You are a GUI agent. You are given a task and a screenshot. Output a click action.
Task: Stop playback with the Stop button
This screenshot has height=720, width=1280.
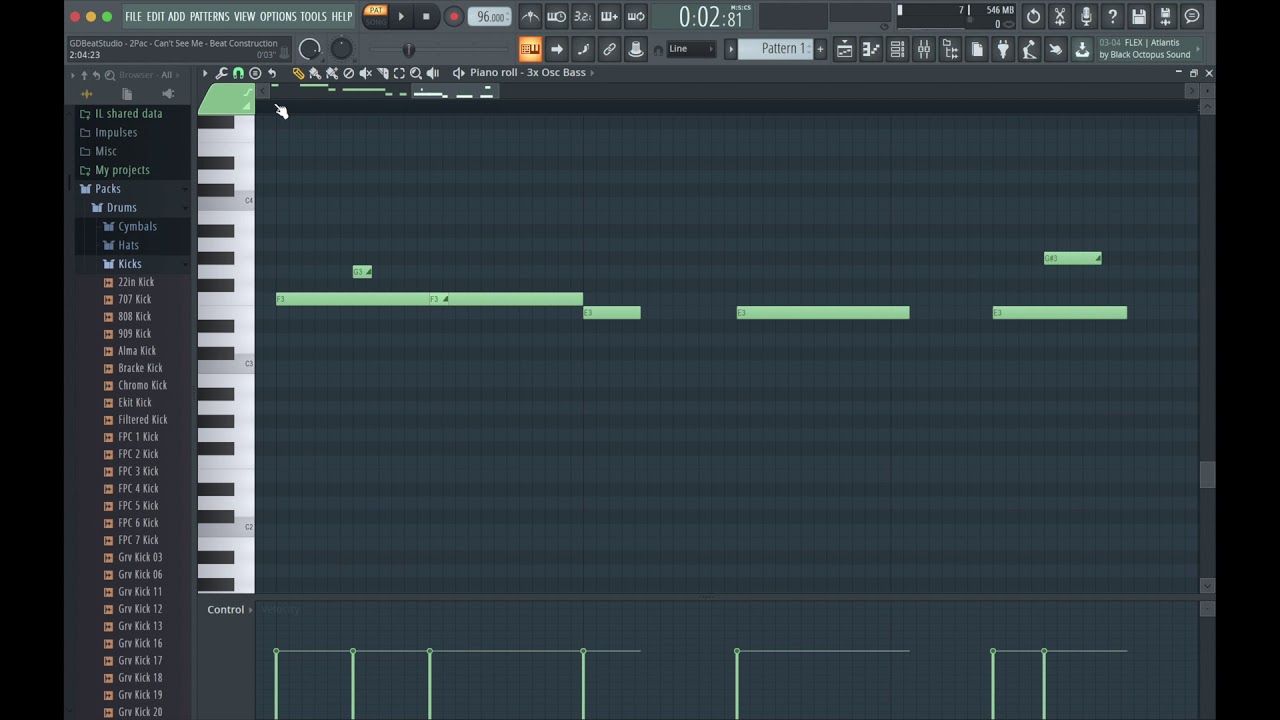[426, 16]
